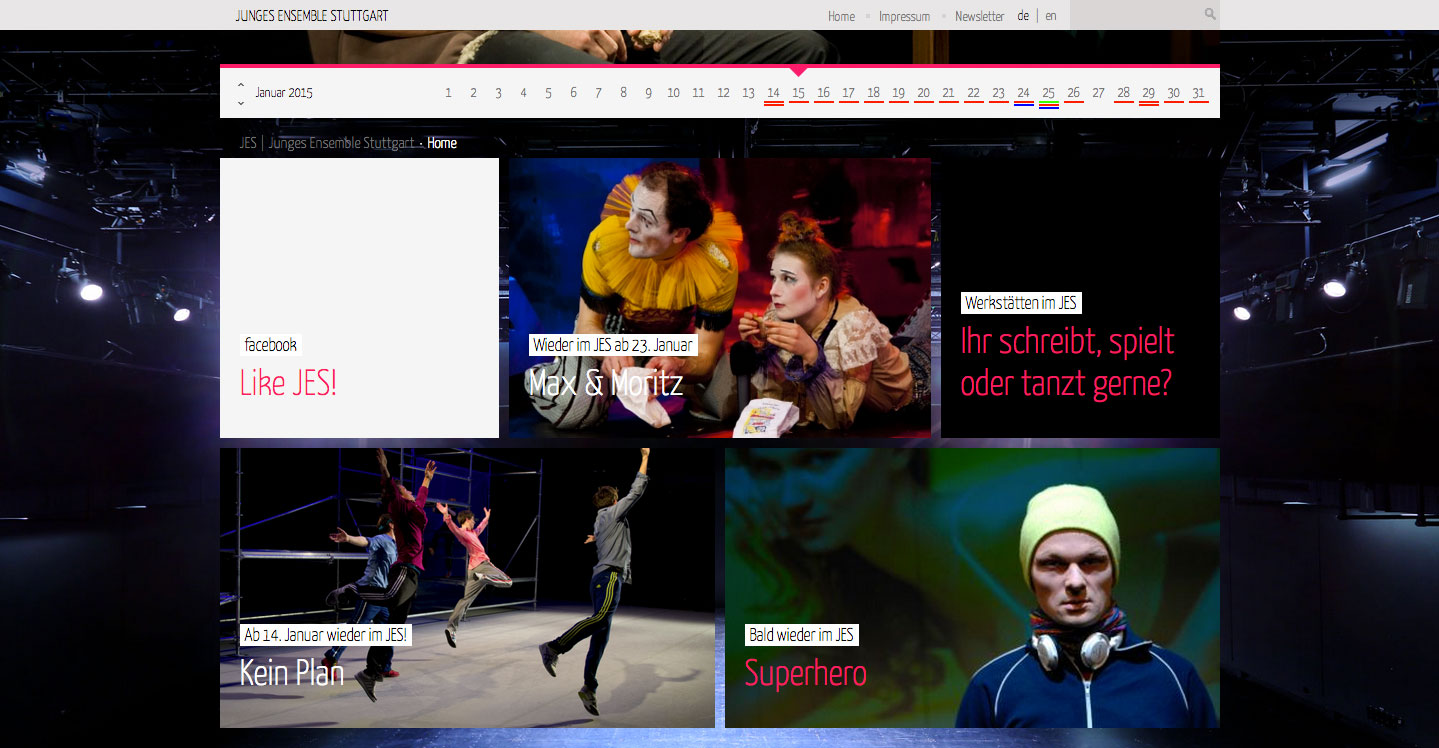Click the Bald wieder im JES label
The image size is (1439, 748).
[801, 635]
